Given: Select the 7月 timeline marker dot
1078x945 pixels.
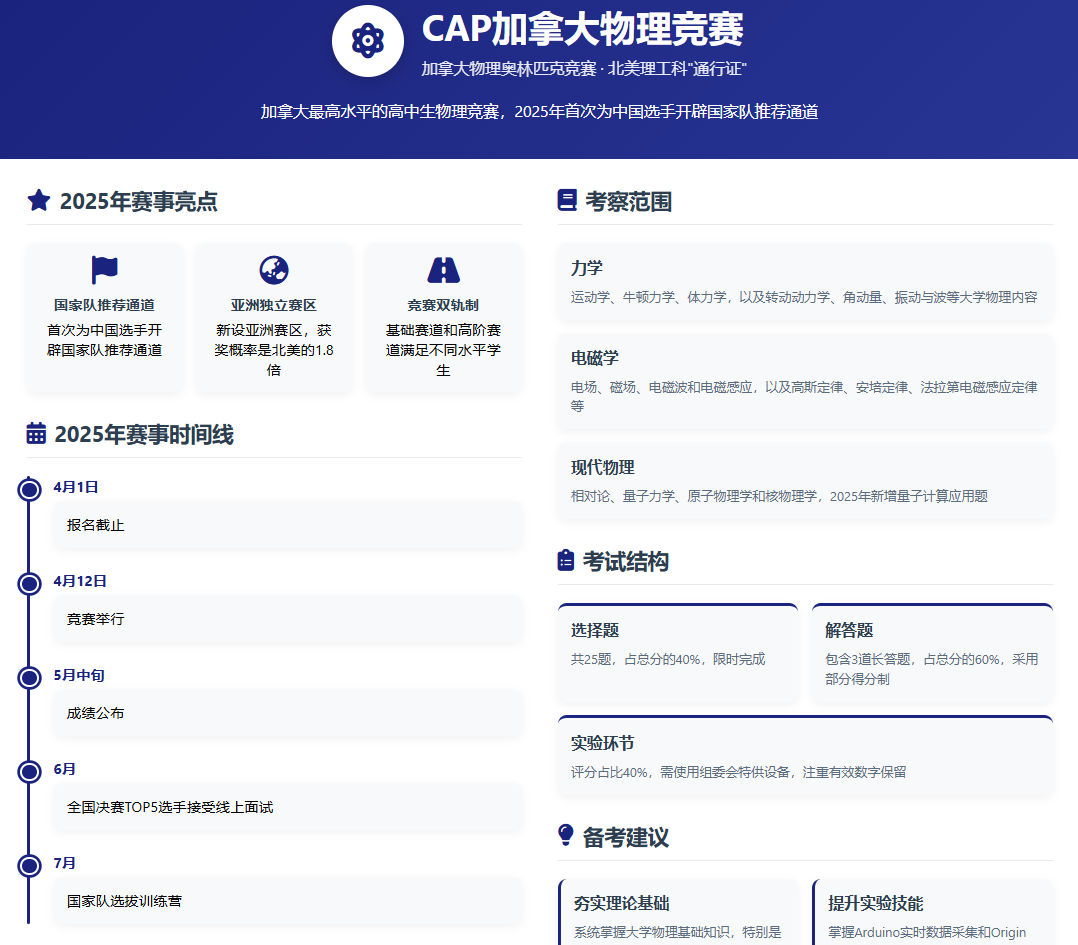Looking at the screenshot, I should tap(29, 865).
